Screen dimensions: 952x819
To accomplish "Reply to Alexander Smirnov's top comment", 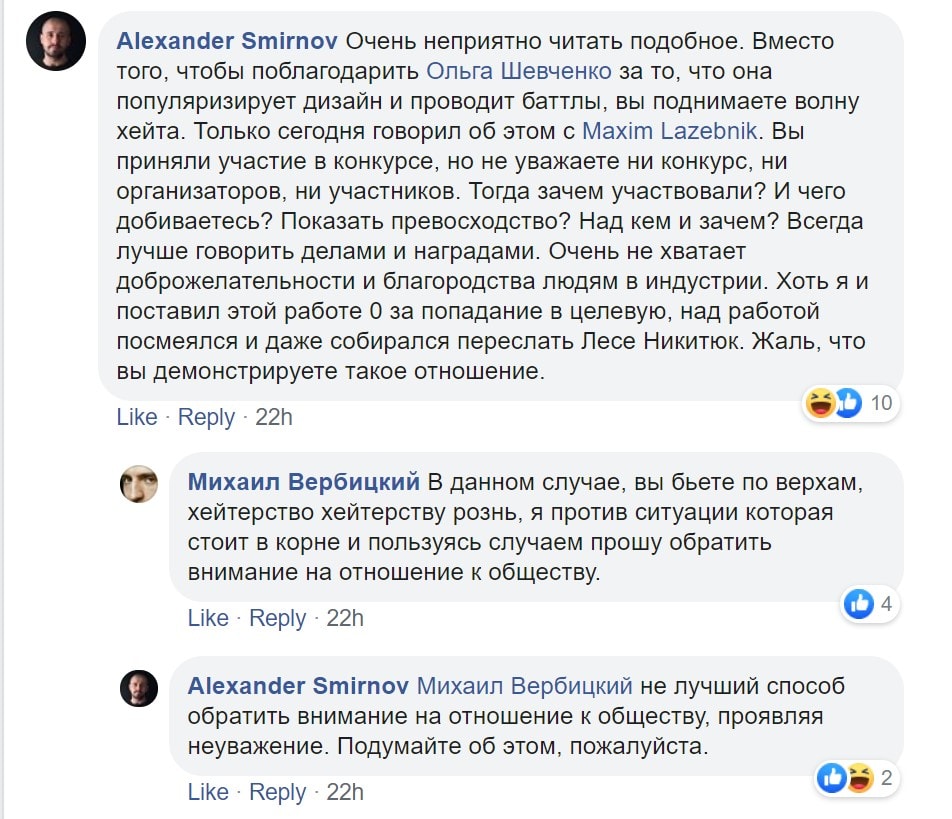I will pos(206,417).
